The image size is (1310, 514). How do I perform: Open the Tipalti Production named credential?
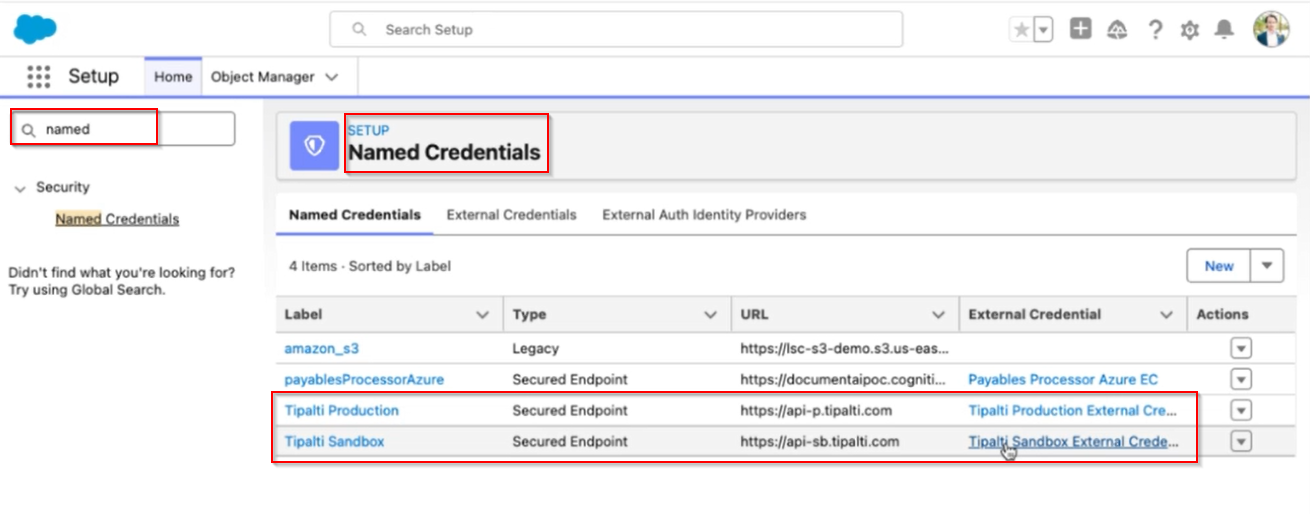(341, 410)
